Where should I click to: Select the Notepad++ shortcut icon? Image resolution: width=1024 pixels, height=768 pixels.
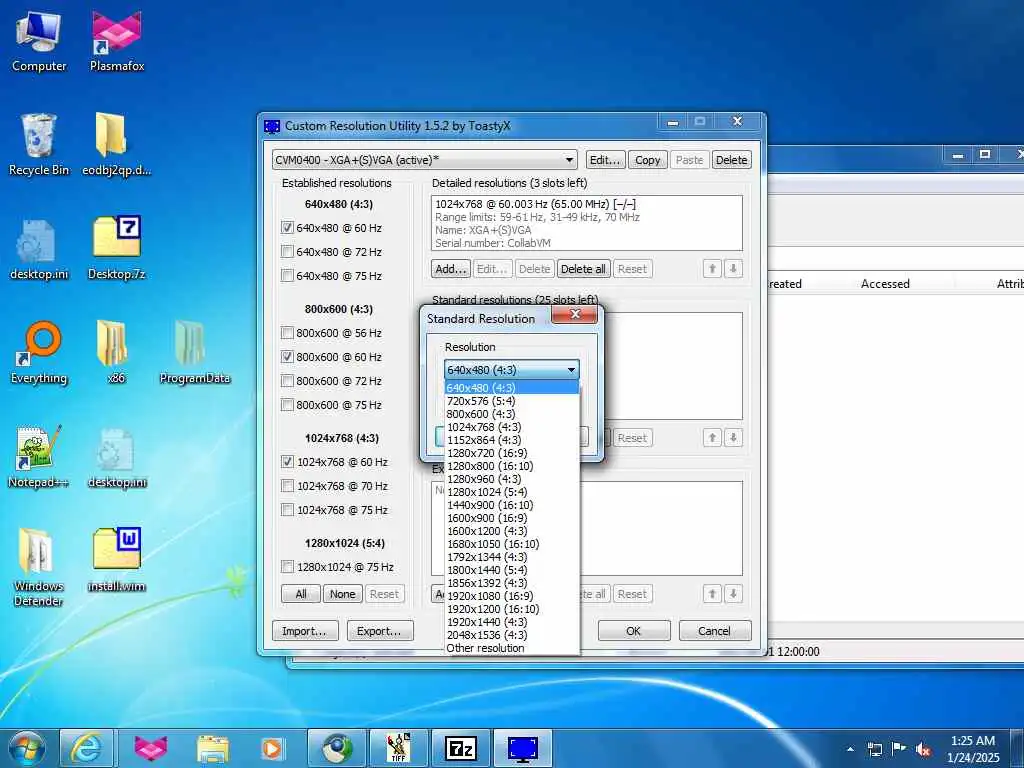pyautogui.click(x=39, y=457)
